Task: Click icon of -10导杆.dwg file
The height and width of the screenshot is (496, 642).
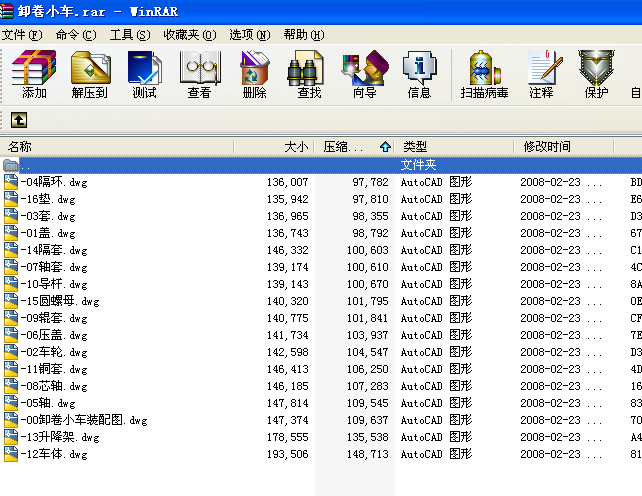Action: pos(11,284)
